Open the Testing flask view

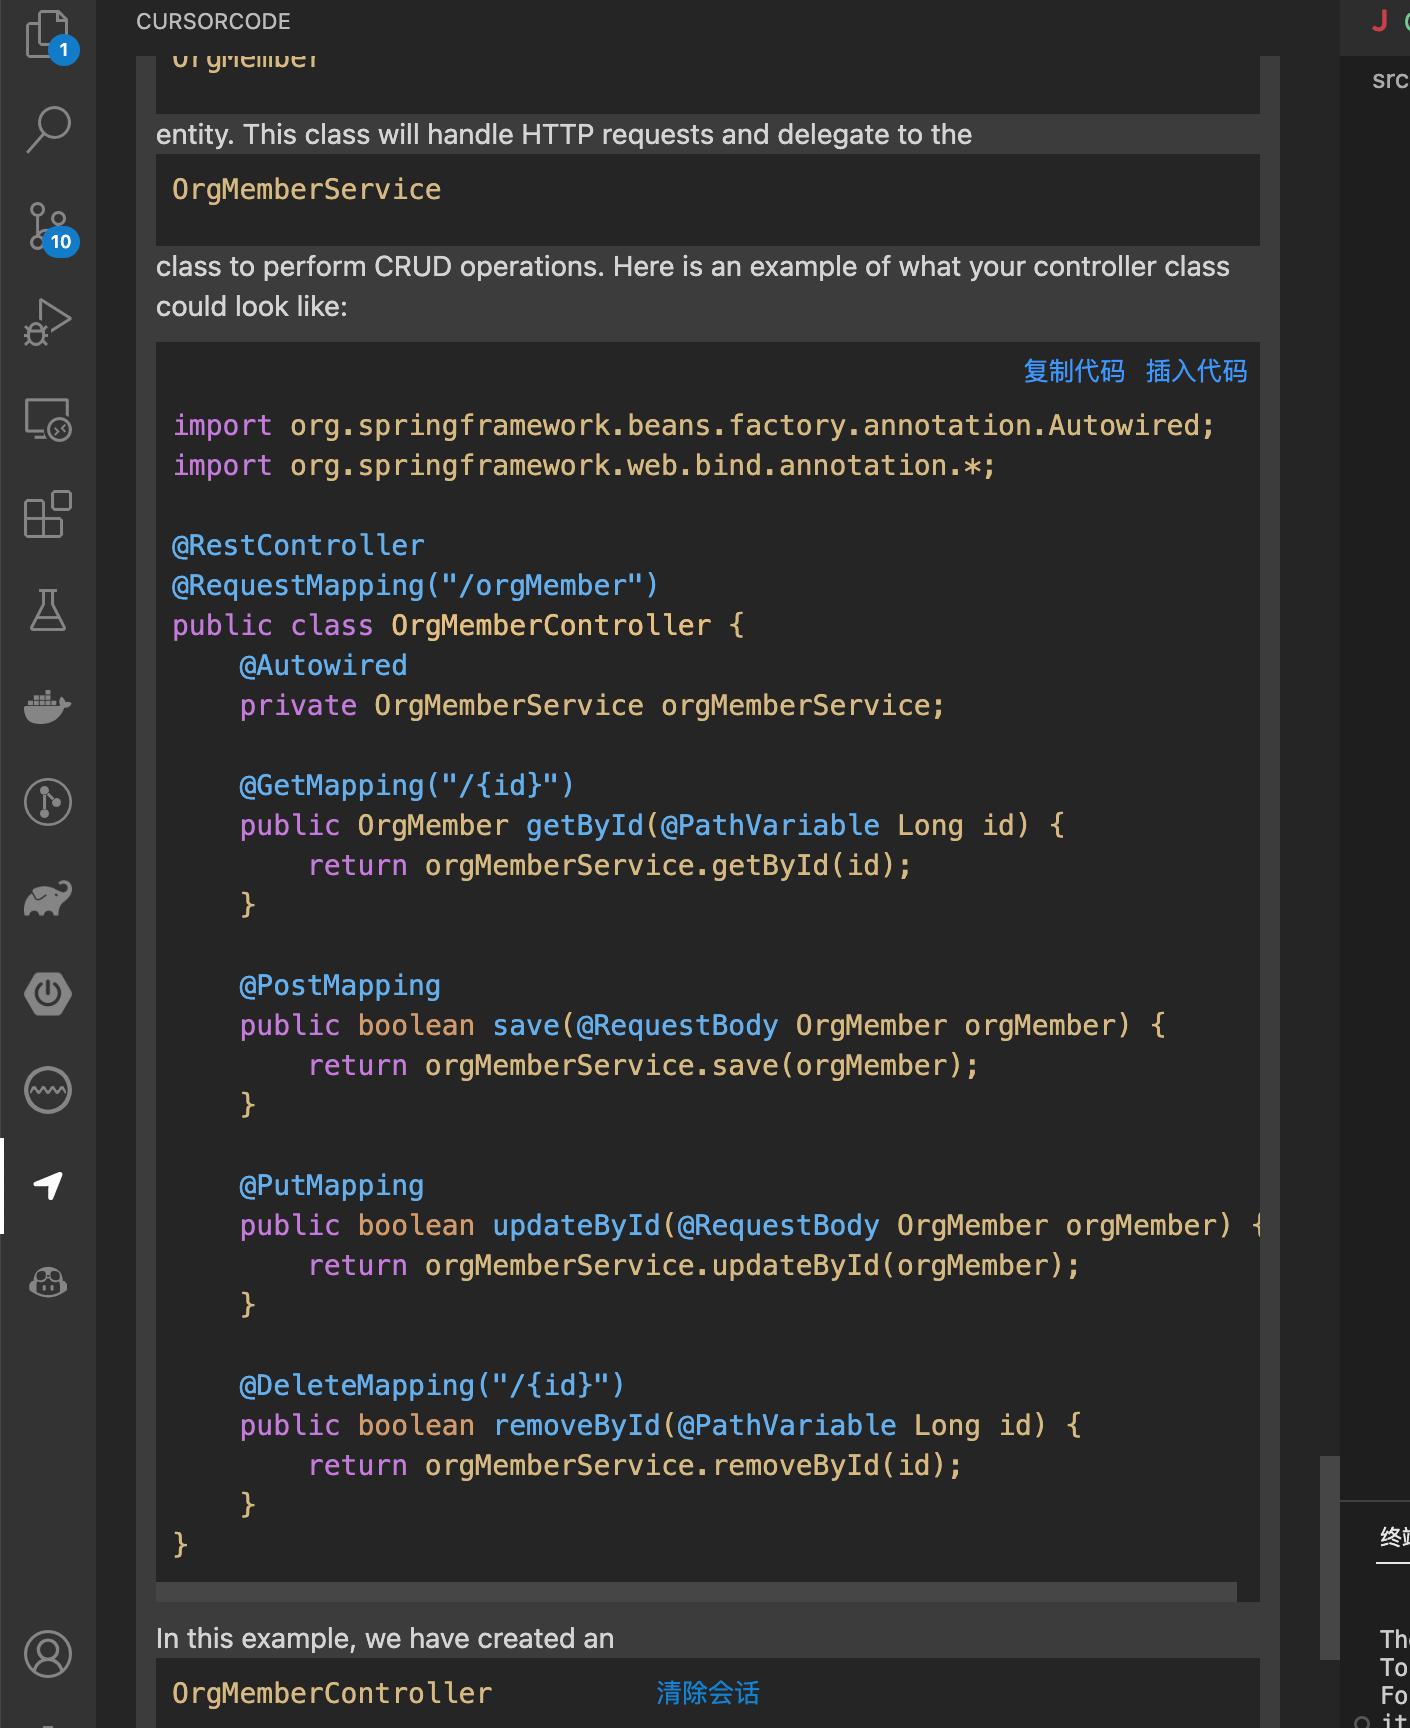click(x=47, y=610)
